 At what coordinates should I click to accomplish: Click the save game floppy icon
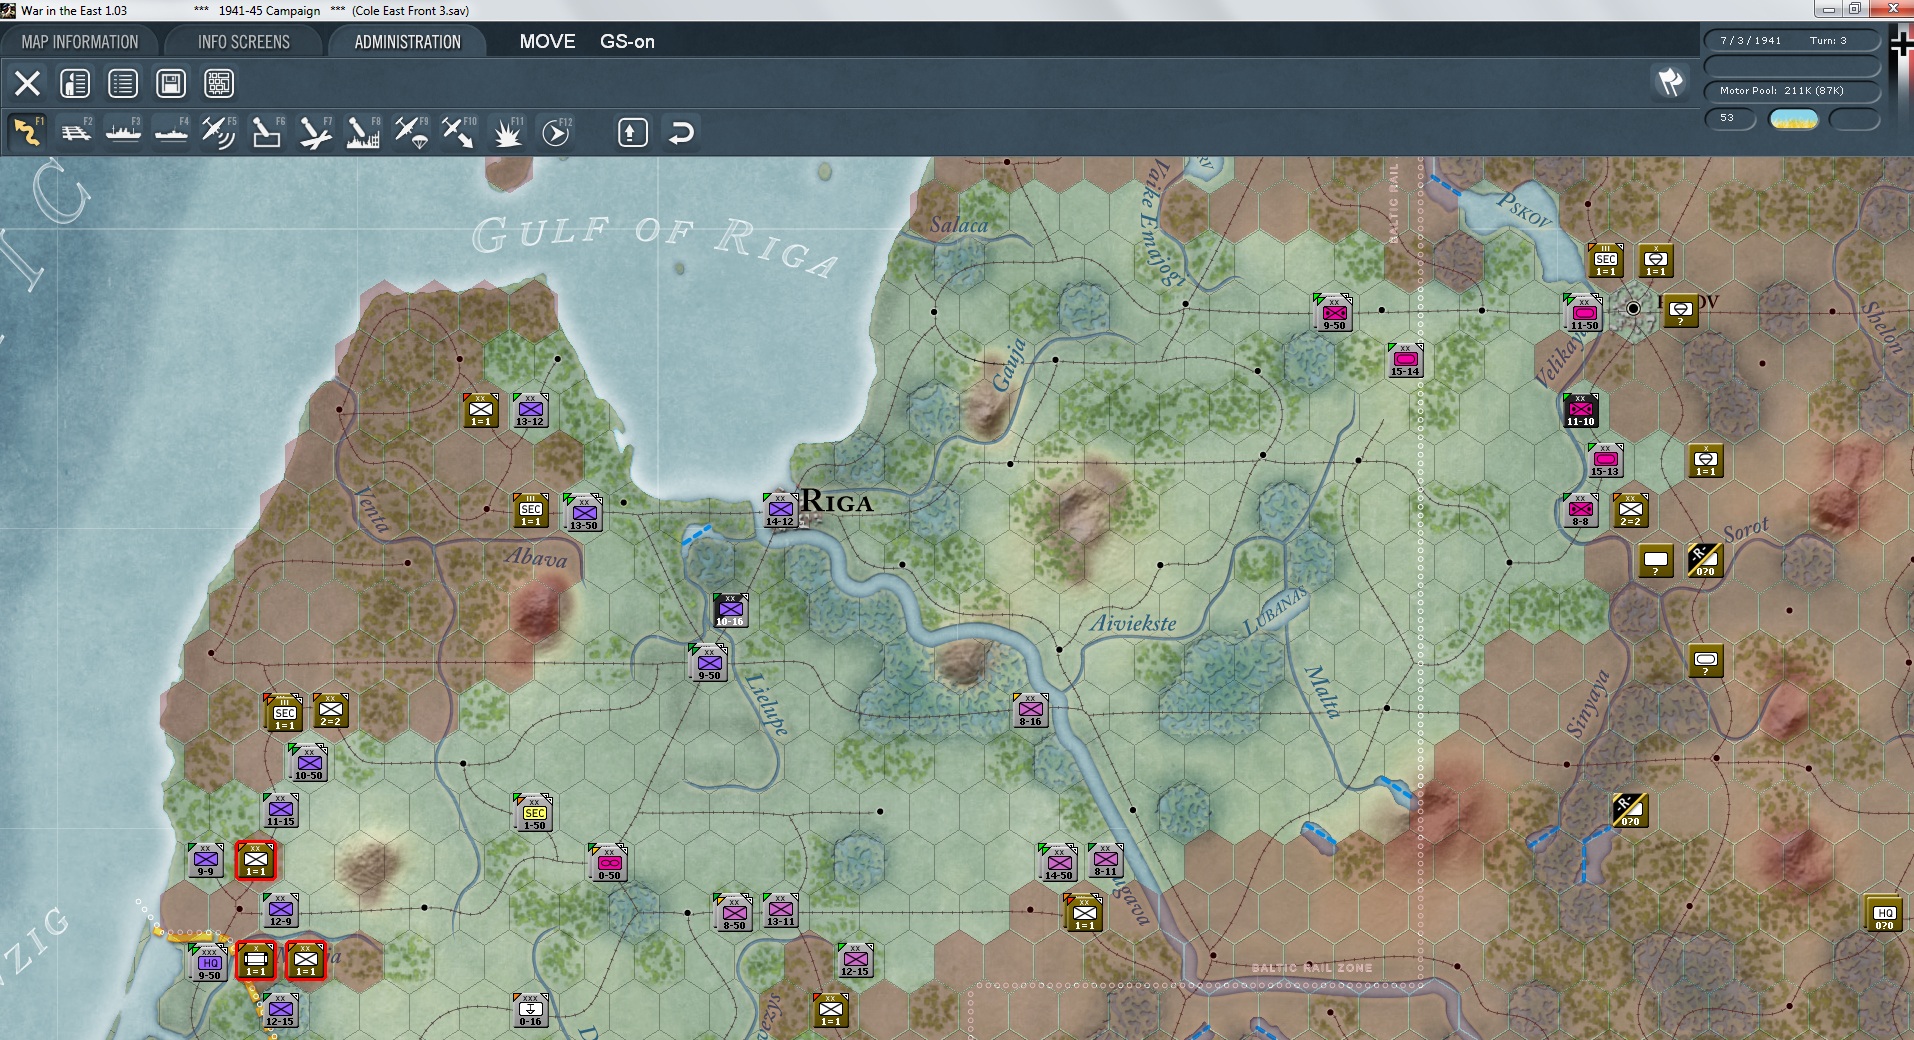[171, 83]
